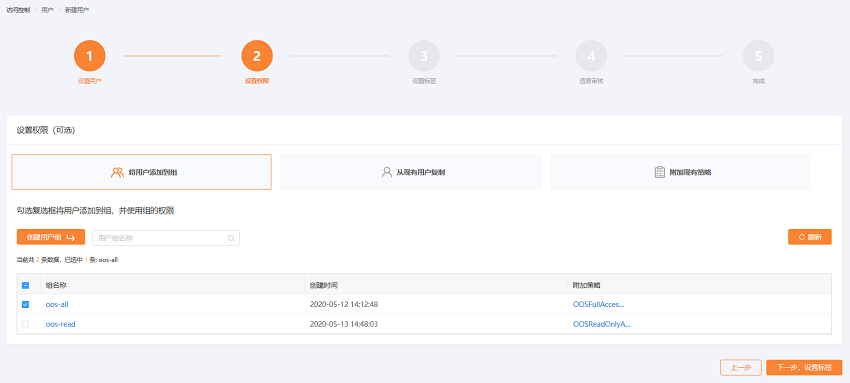850x383 pixels.
Task: Open the OOSReadOnlyA... policy link
Action: pyautogui.click(x=602, y=324)
